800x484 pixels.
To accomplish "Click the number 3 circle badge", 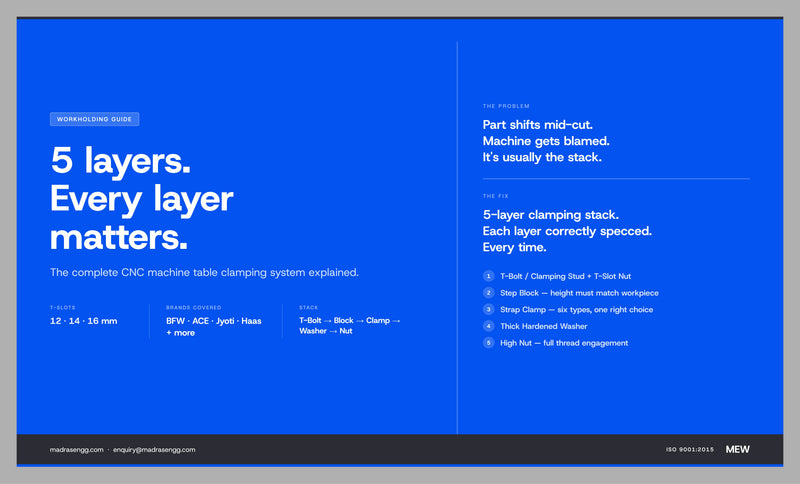I will pos(488,310).
